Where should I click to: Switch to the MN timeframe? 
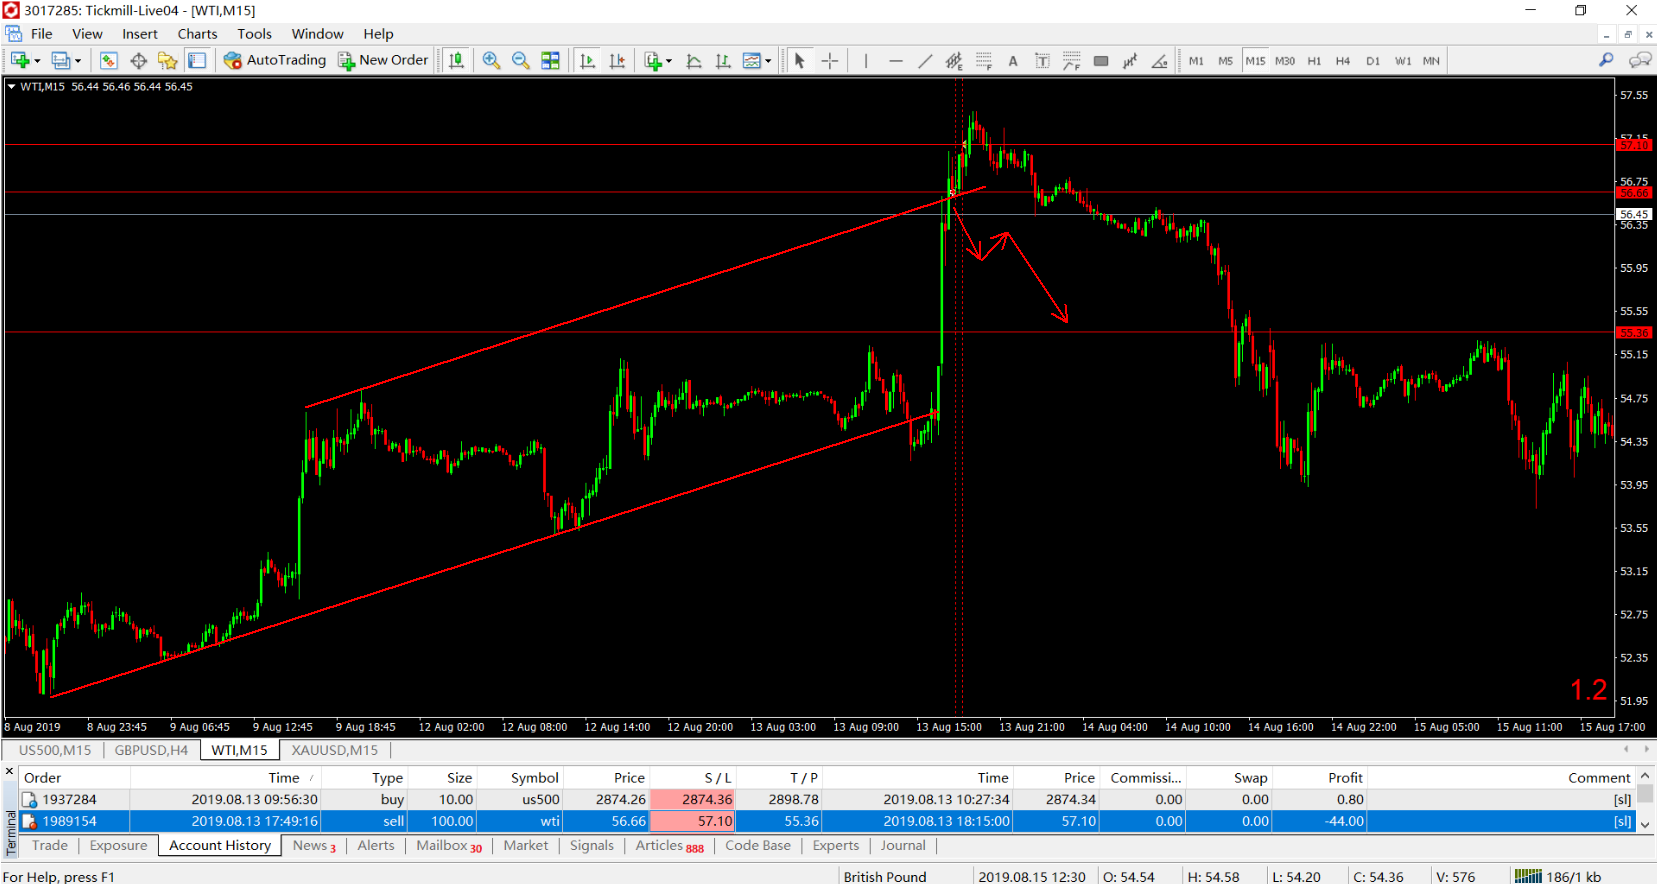pyautogui.click(x=1431, y=61)
